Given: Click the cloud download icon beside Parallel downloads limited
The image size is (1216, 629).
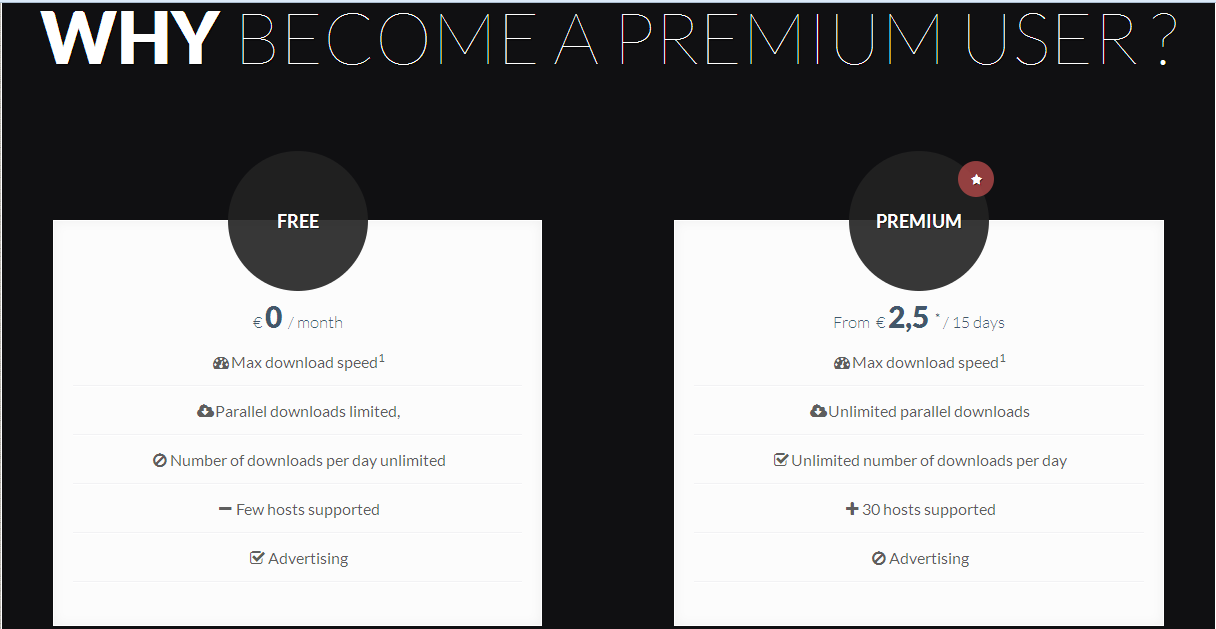Looking at the screenshot, I should tap(205, 411).
